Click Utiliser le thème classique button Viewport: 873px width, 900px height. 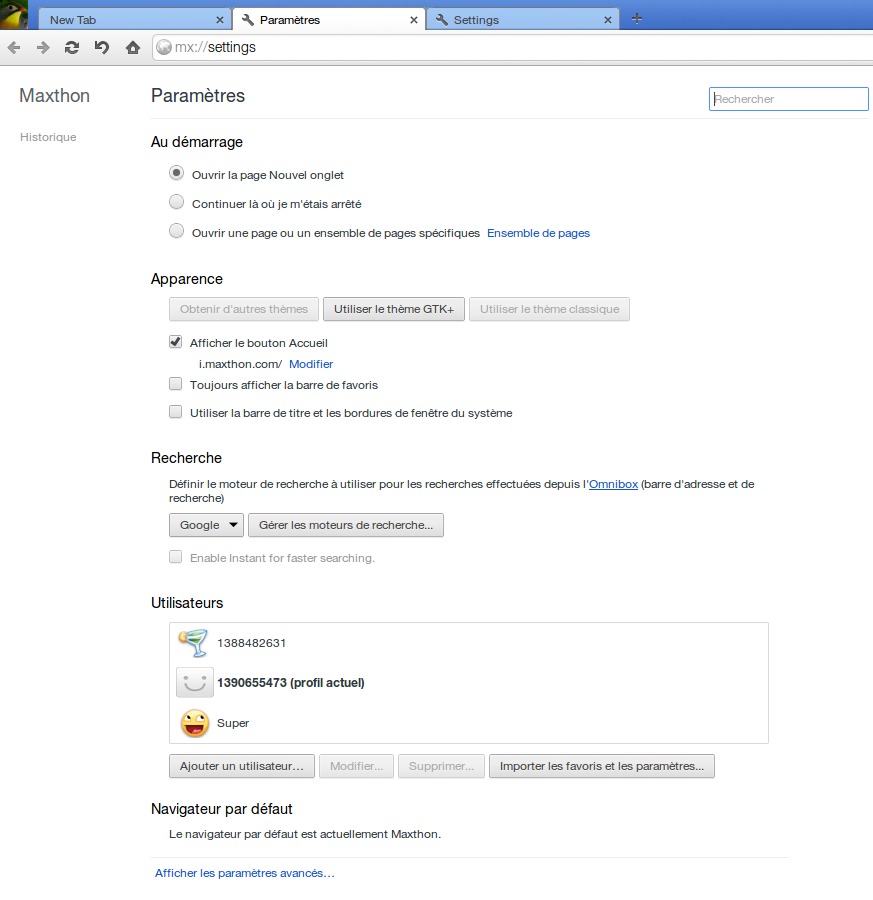[x=549, y=309]
